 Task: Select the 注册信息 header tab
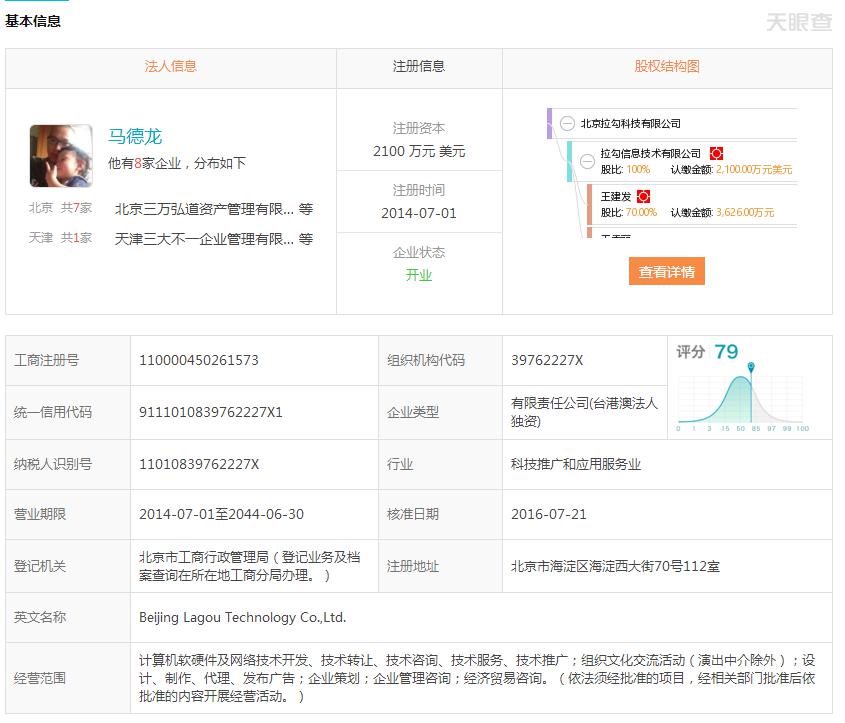point(419,66)
